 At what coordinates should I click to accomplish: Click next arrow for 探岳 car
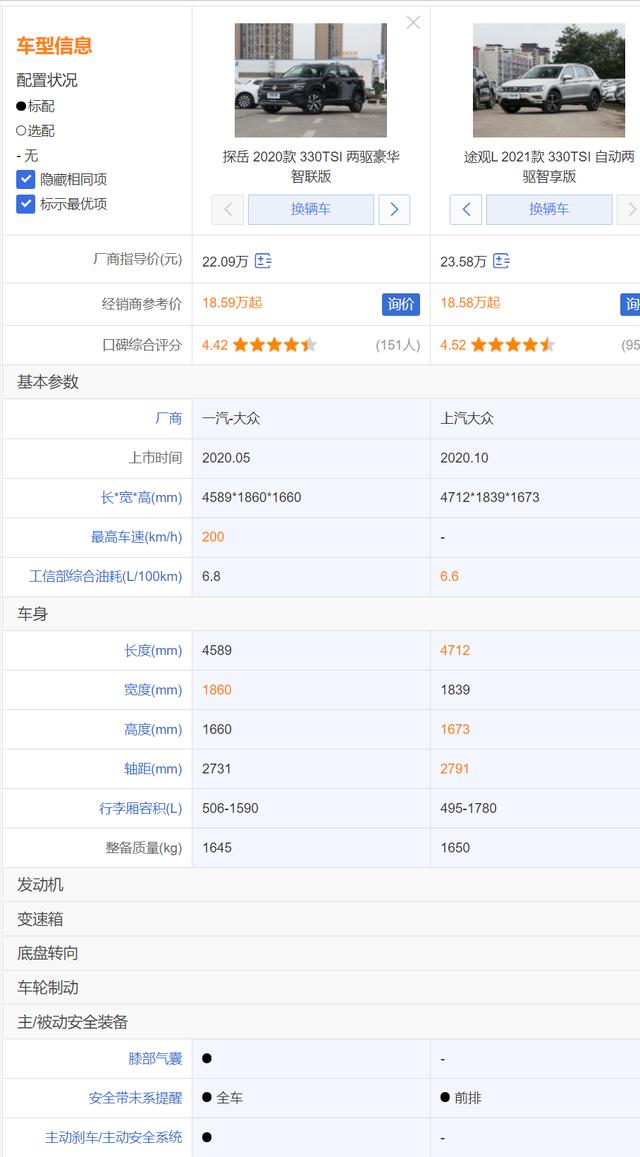point(394,210)
